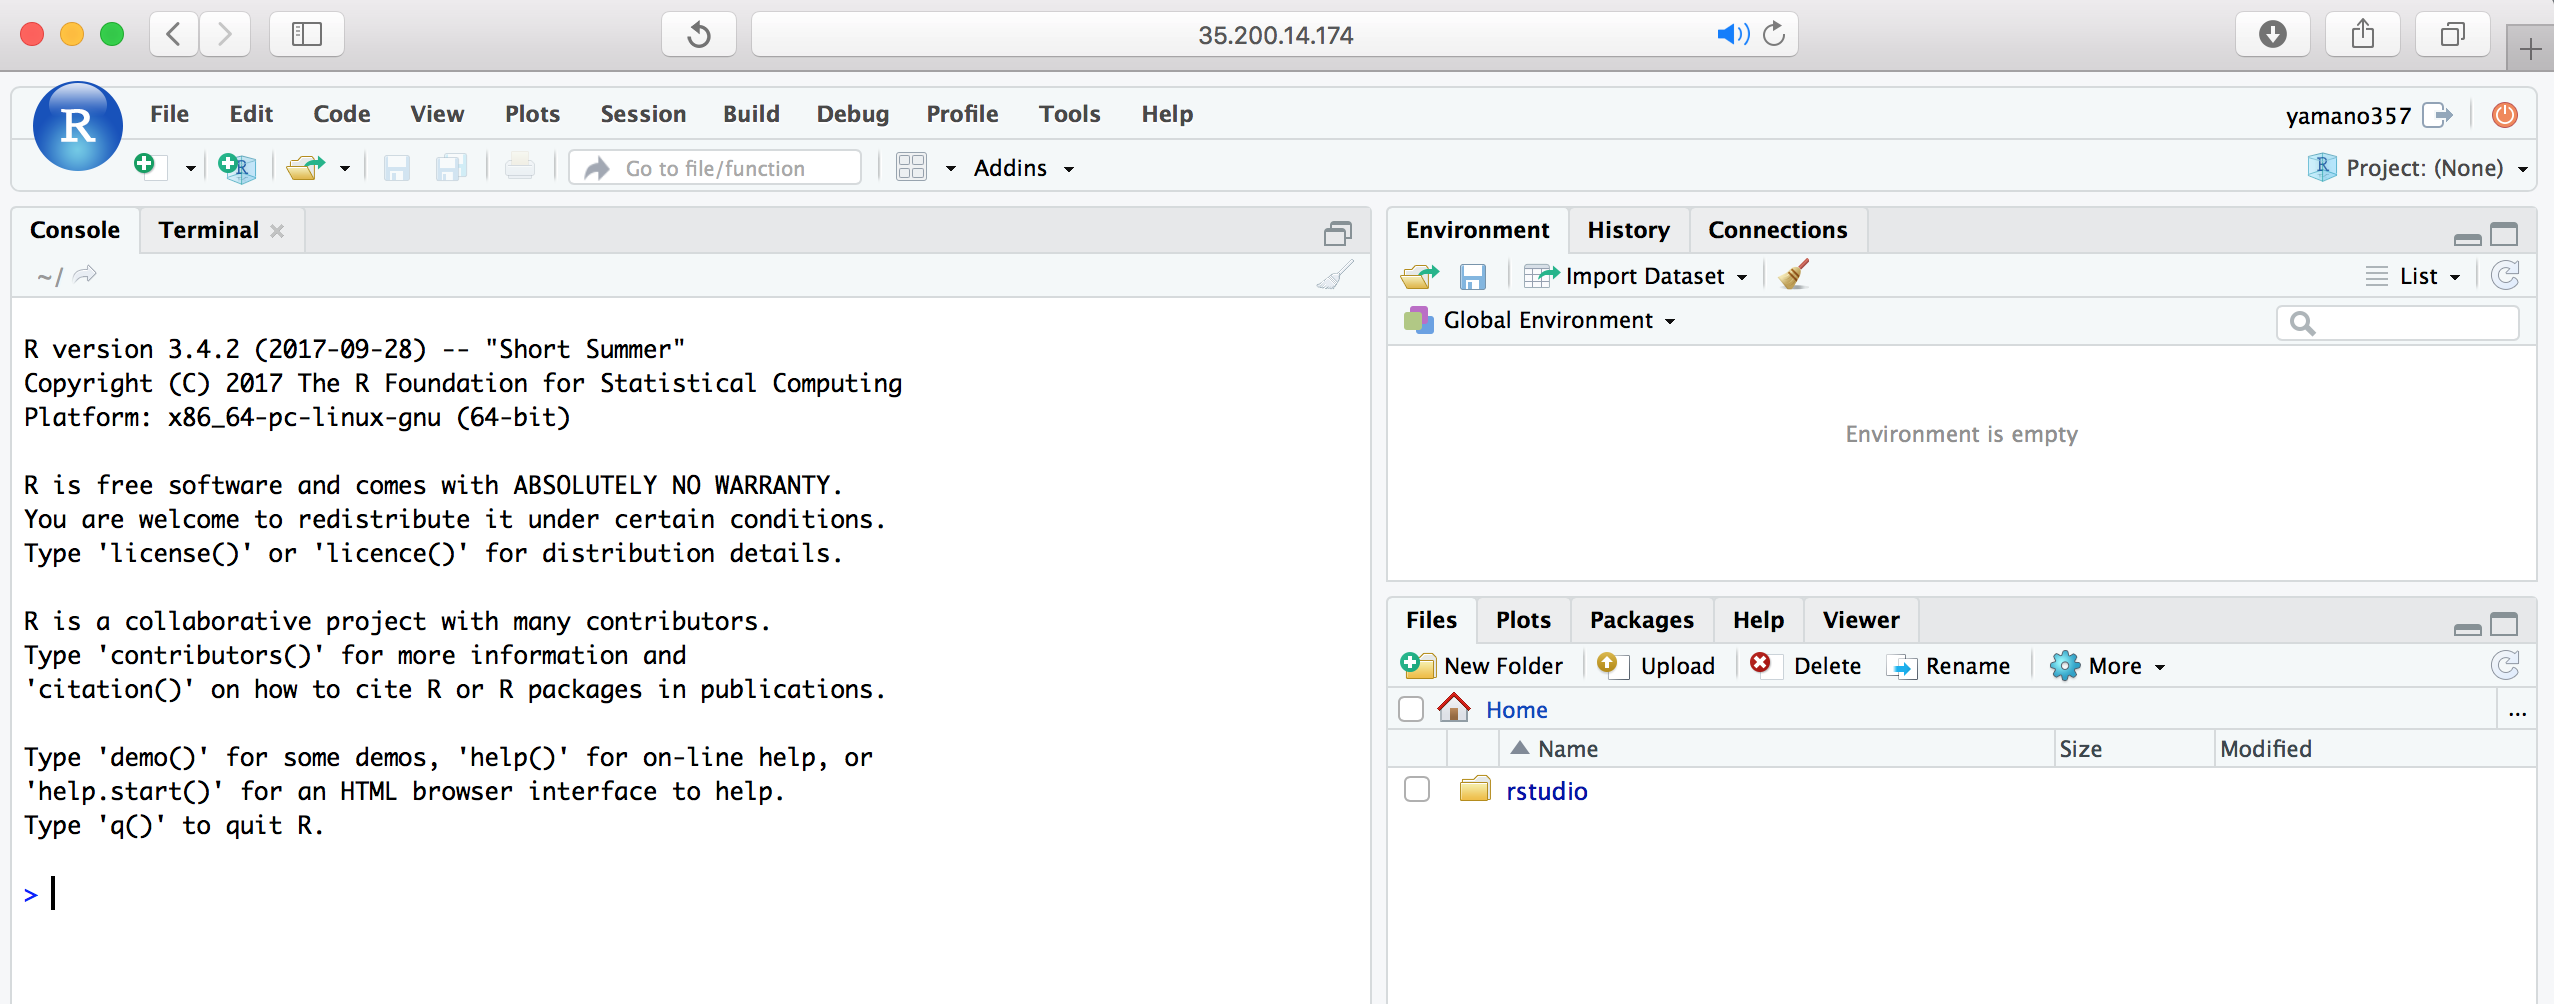Switch to the Connections tab

[x=1777, y=230]
